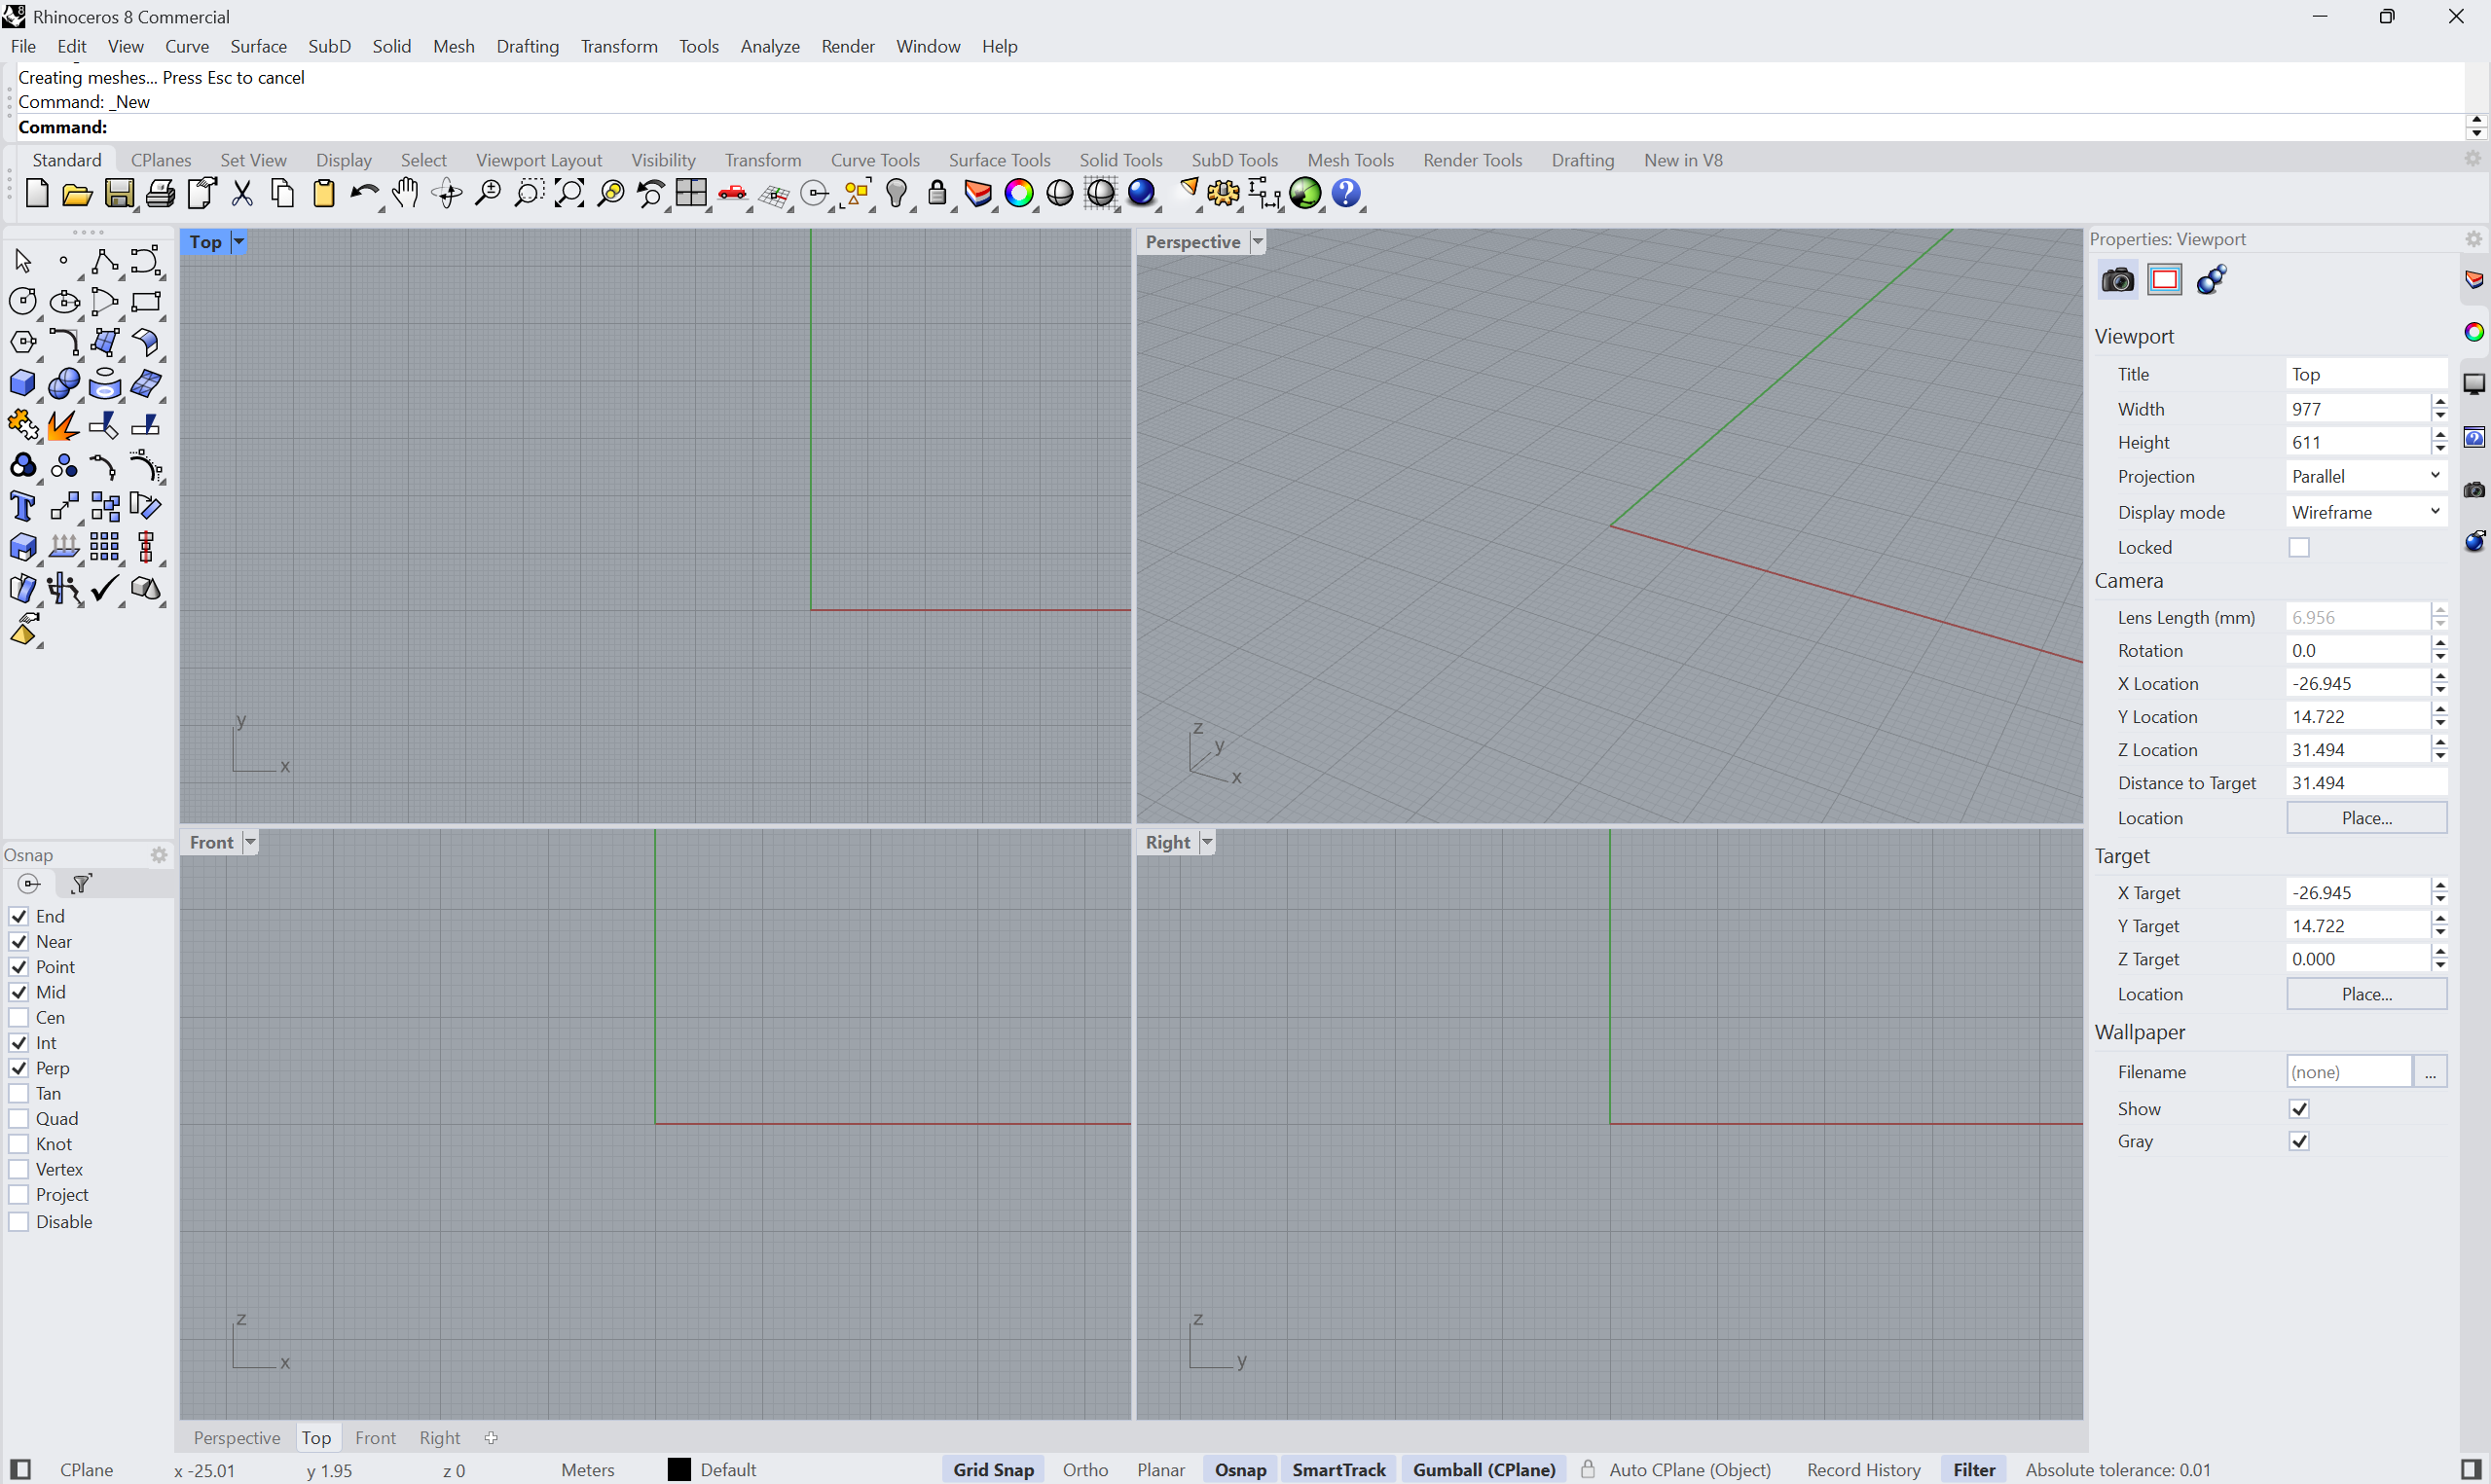
Task: Open the Transform menu
Action: tap(619, 46)
